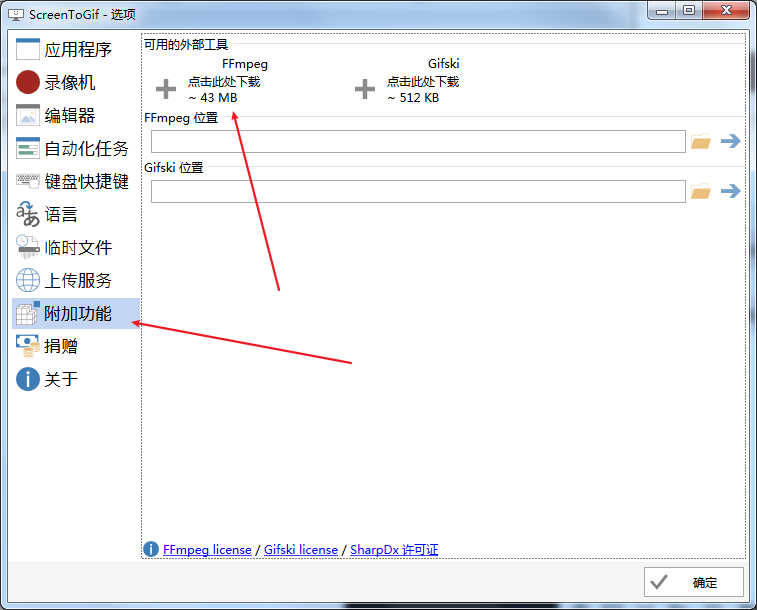Open the 捐赠 (Donate) page
Image resolution: width=757 pixels, height=610 pixels.
[x=61, y=347]
